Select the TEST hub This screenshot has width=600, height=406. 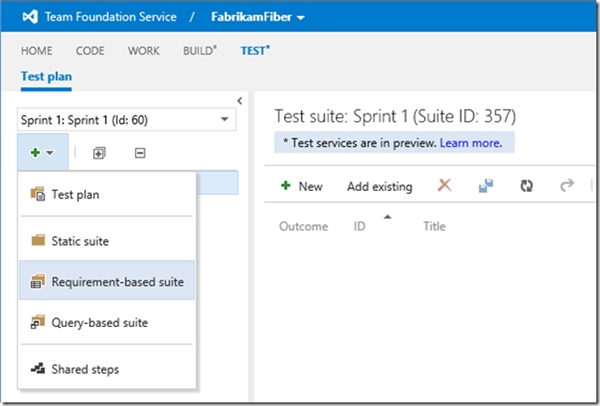[255, 51]
